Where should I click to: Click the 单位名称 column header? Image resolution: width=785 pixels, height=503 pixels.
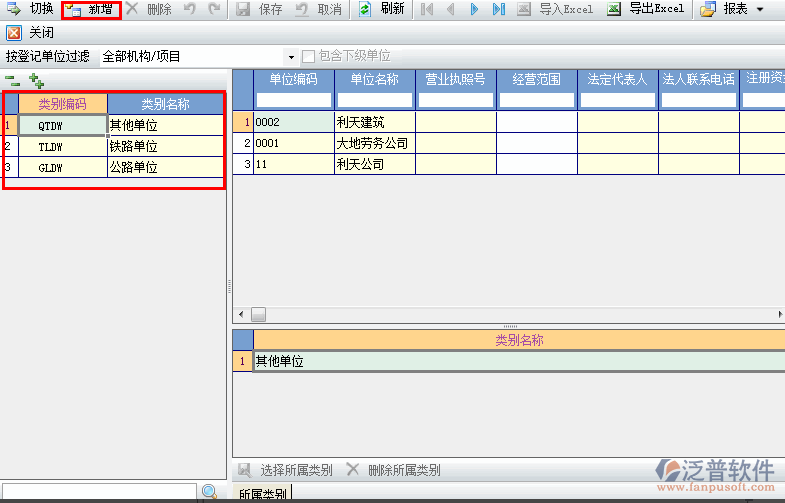pyautogui.click(x=375, y=79)
